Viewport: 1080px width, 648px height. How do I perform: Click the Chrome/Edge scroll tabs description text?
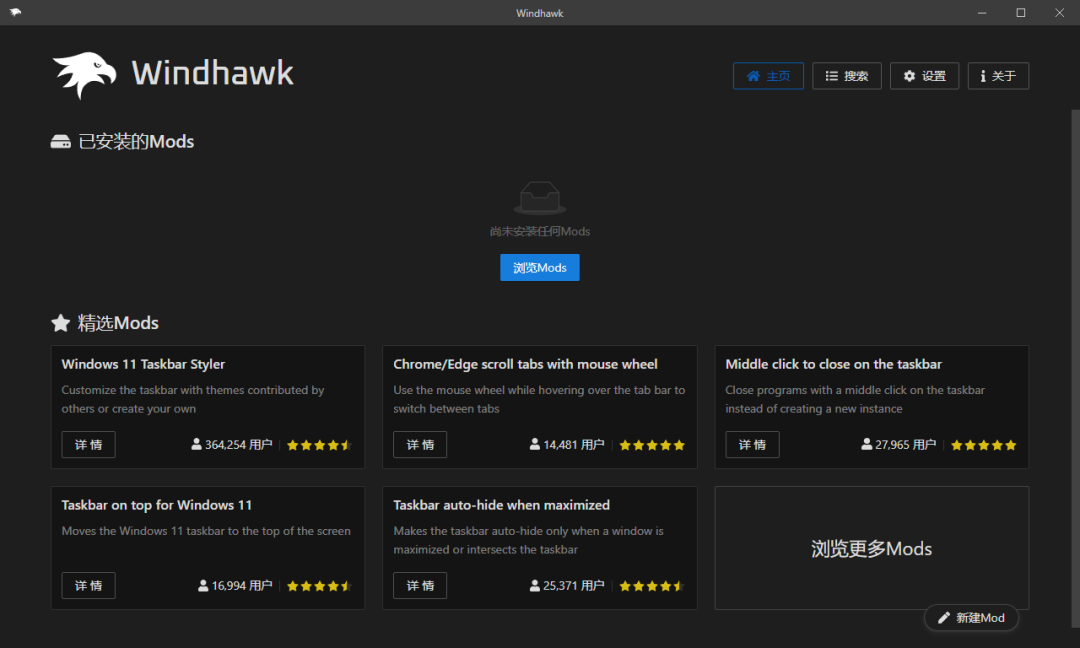(539, 399)
